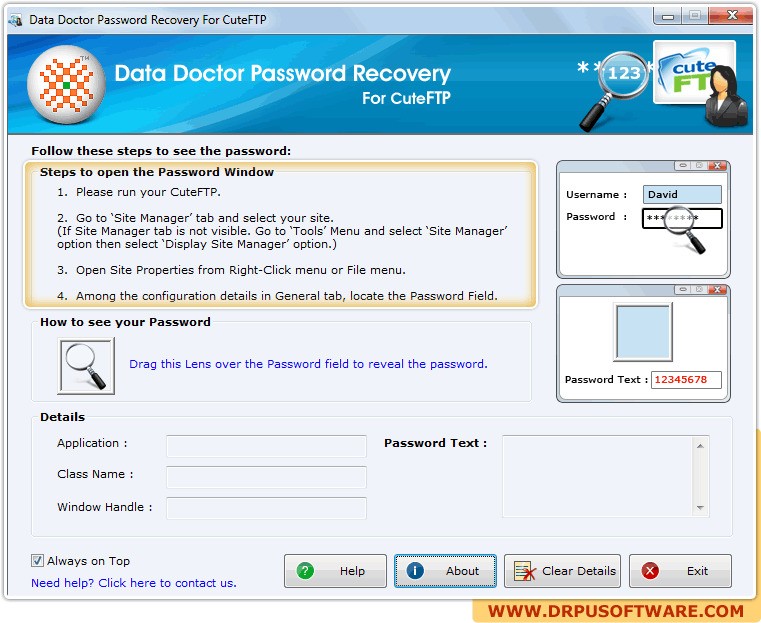Click the Class Name text field

(x=266, y=477)
